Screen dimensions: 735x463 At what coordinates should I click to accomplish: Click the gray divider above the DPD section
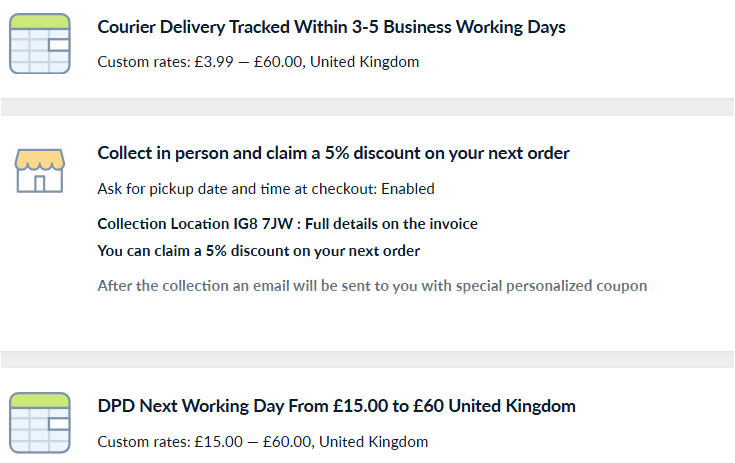tap(367, 359)
